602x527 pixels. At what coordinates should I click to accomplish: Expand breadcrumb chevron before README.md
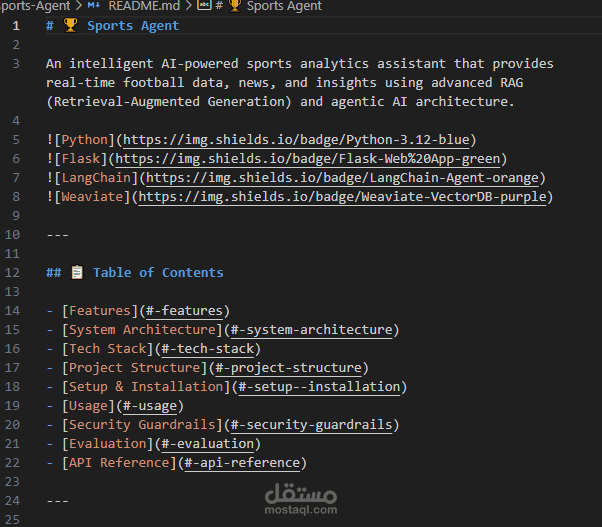tap(78, 6)
